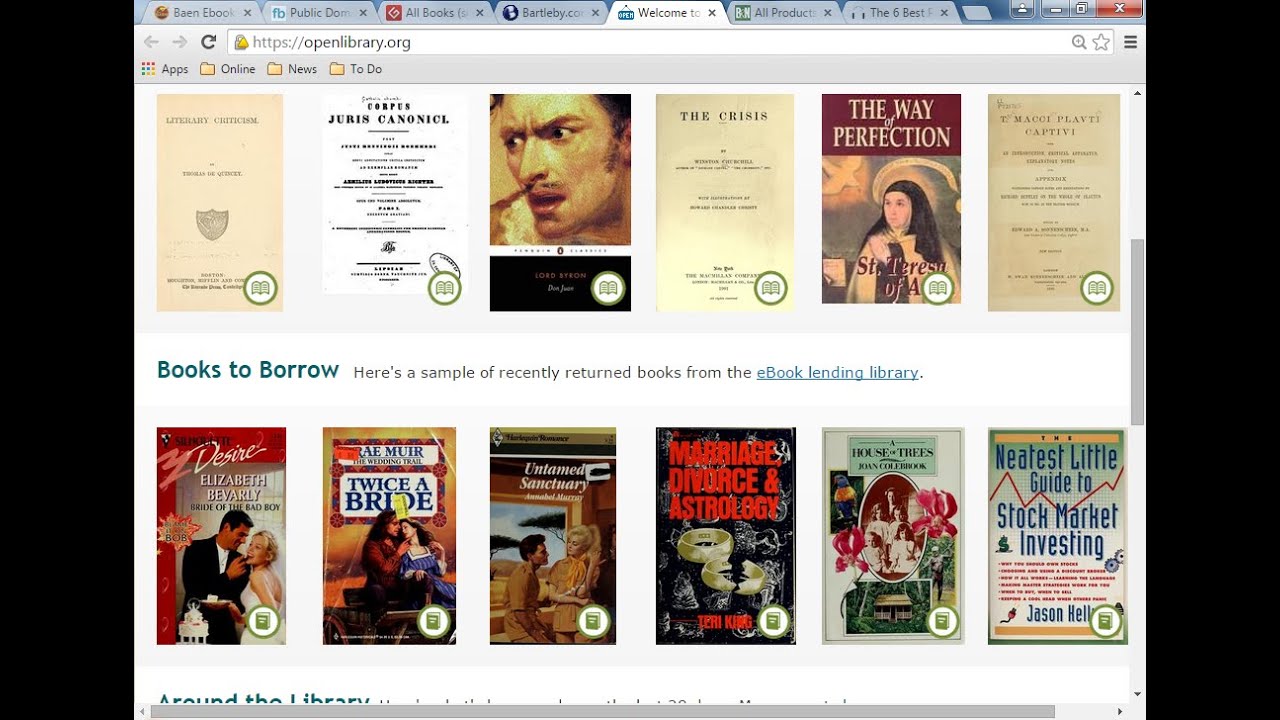Open the Untamed Sanctuary cover

553,536
